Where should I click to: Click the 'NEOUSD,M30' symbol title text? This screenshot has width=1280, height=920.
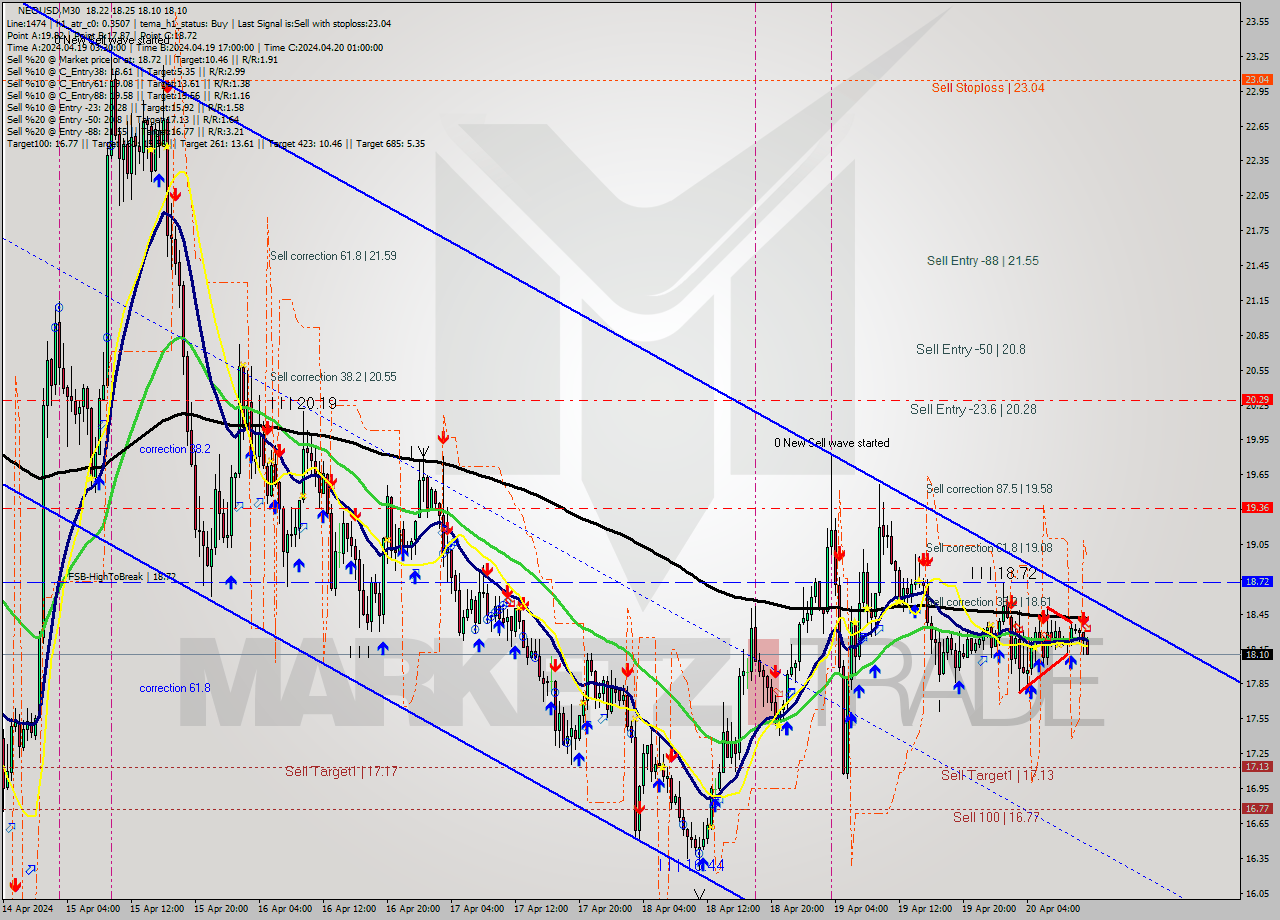(48, 10)
